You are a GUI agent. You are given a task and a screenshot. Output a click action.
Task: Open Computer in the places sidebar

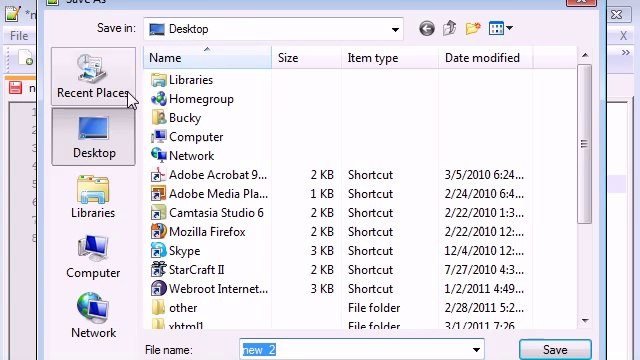(x=93, y=257)
